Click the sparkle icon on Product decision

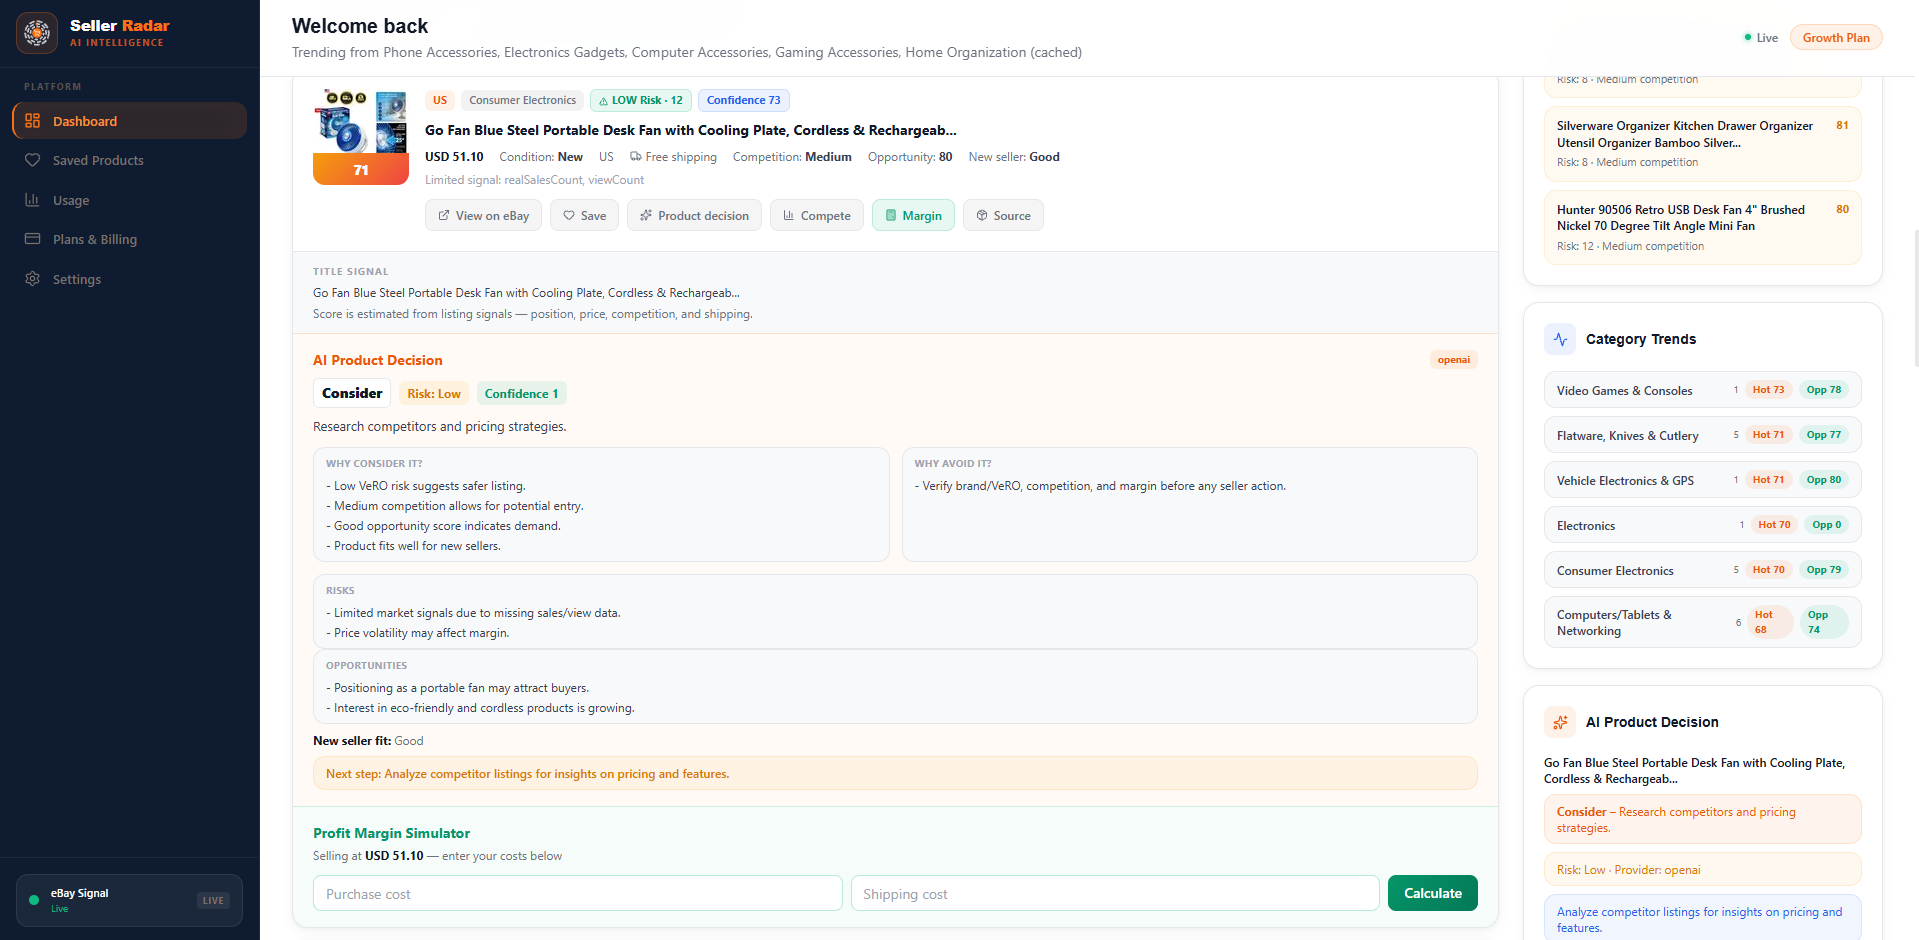(x=646, y=216)
